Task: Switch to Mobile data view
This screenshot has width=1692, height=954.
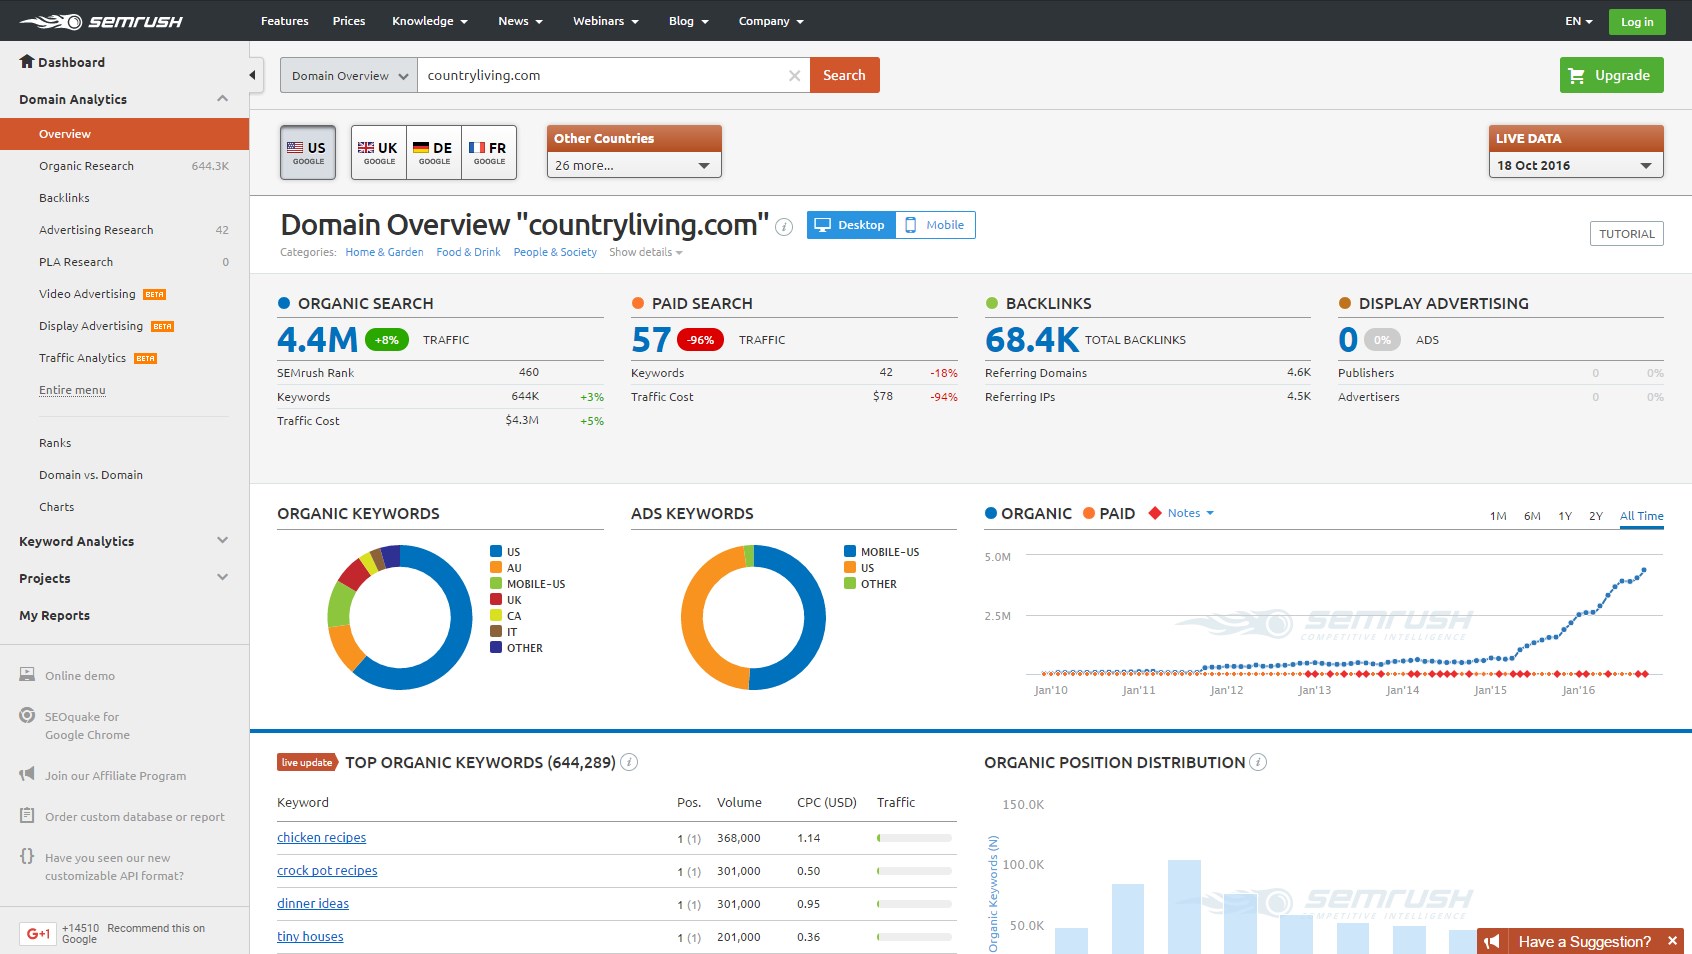Action: (935, 225)
